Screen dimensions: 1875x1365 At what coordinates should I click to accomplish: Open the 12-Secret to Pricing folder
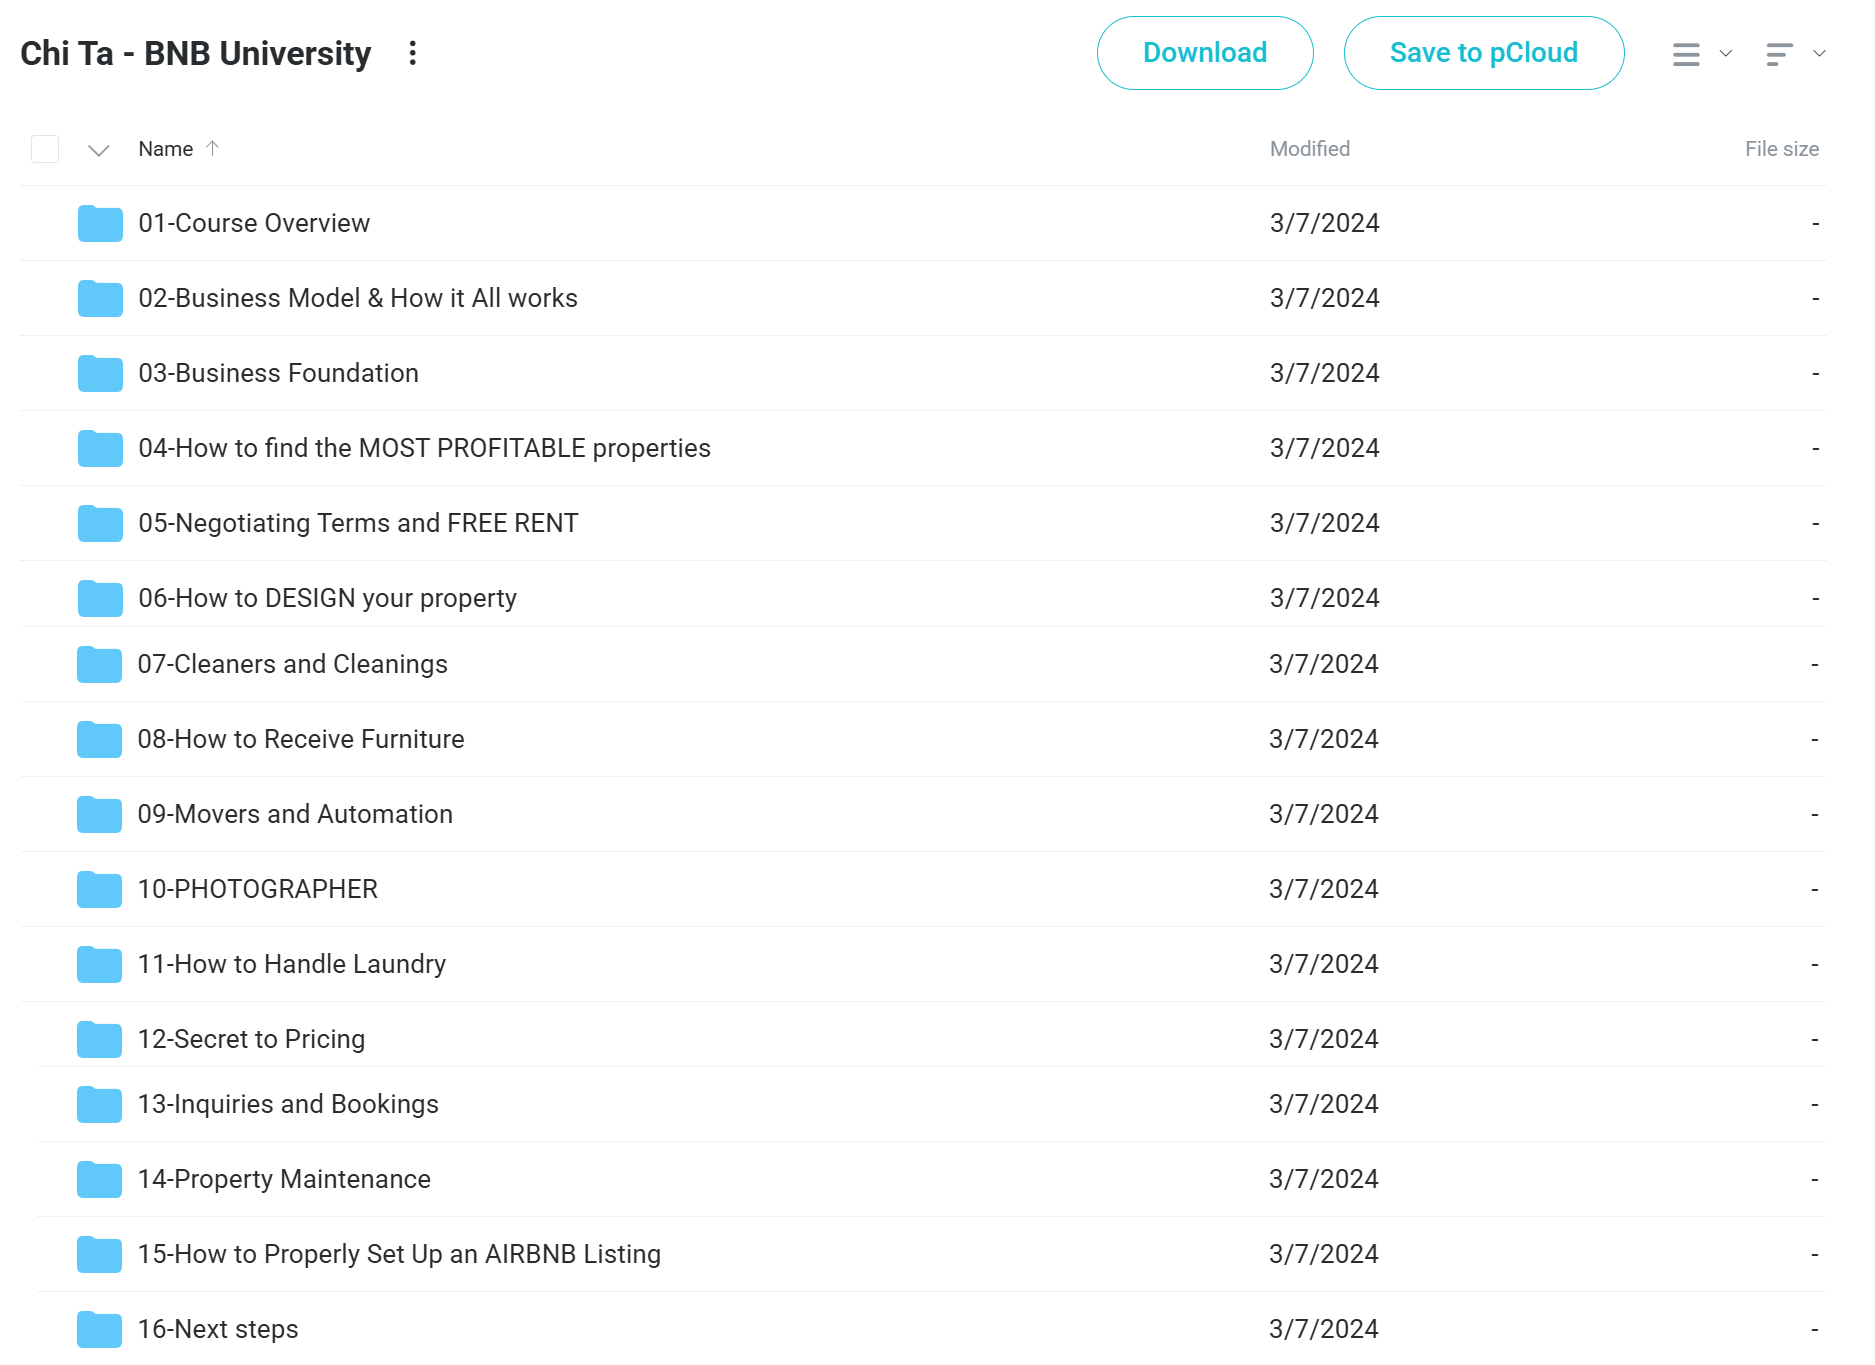(251, 1039)
